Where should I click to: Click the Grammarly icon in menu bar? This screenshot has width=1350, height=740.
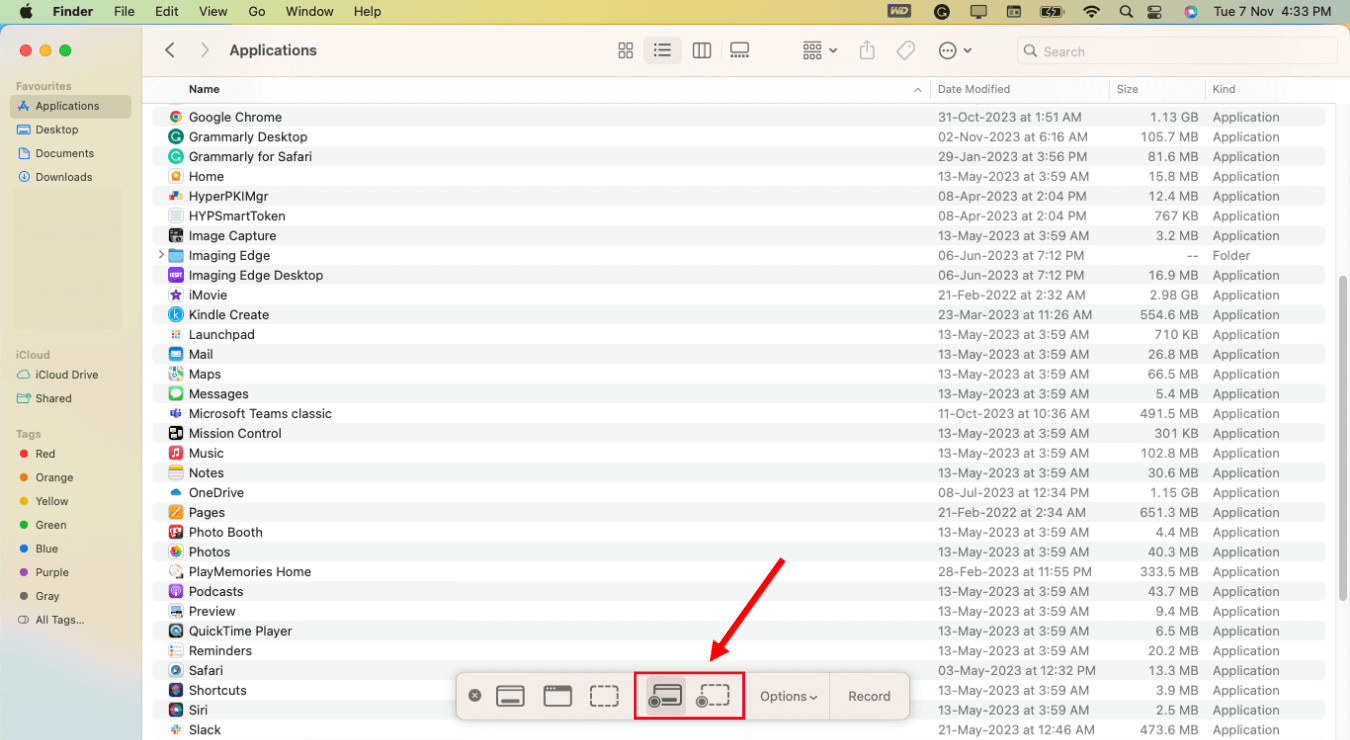point(941,12)
